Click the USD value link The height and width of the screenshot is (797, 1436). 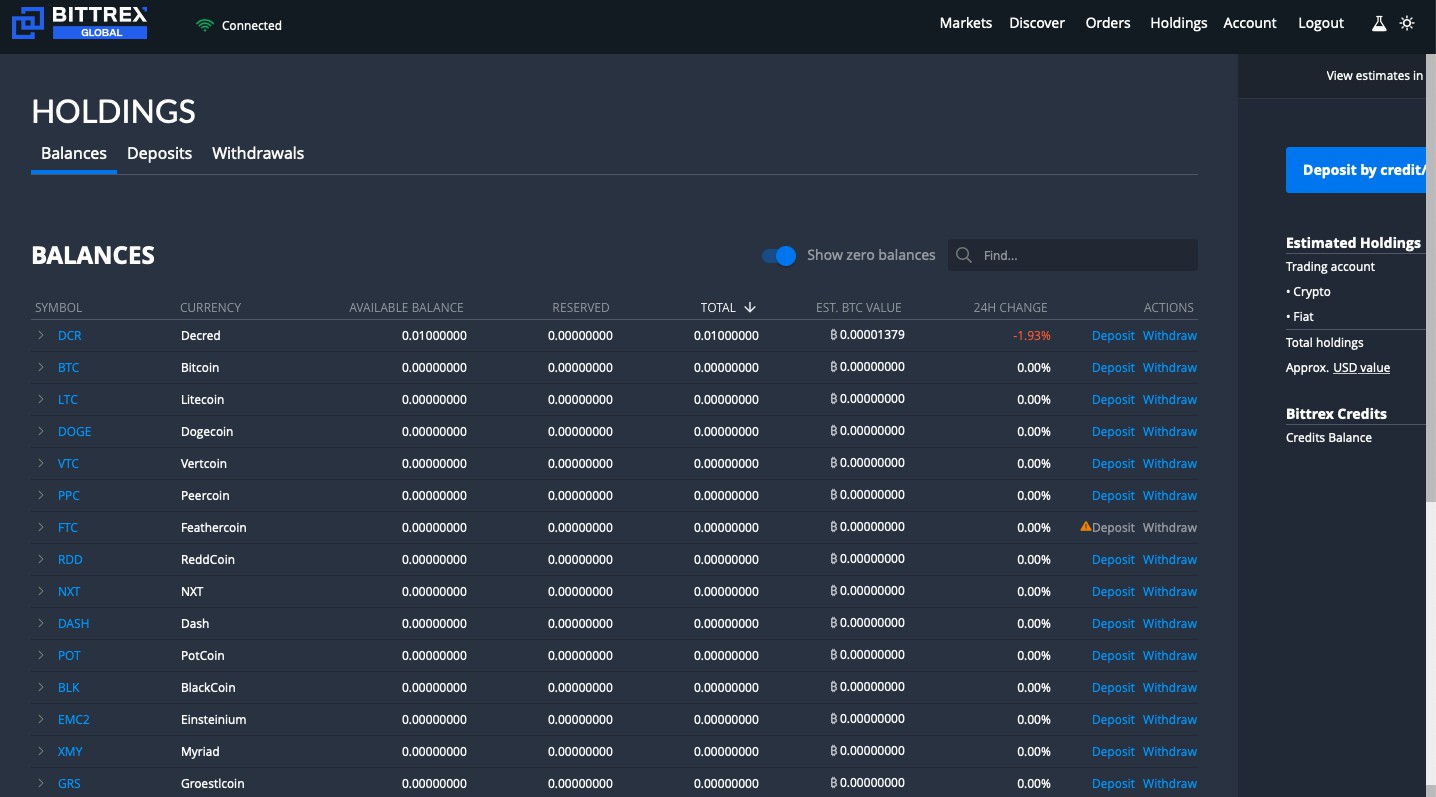pos(1361,367)
